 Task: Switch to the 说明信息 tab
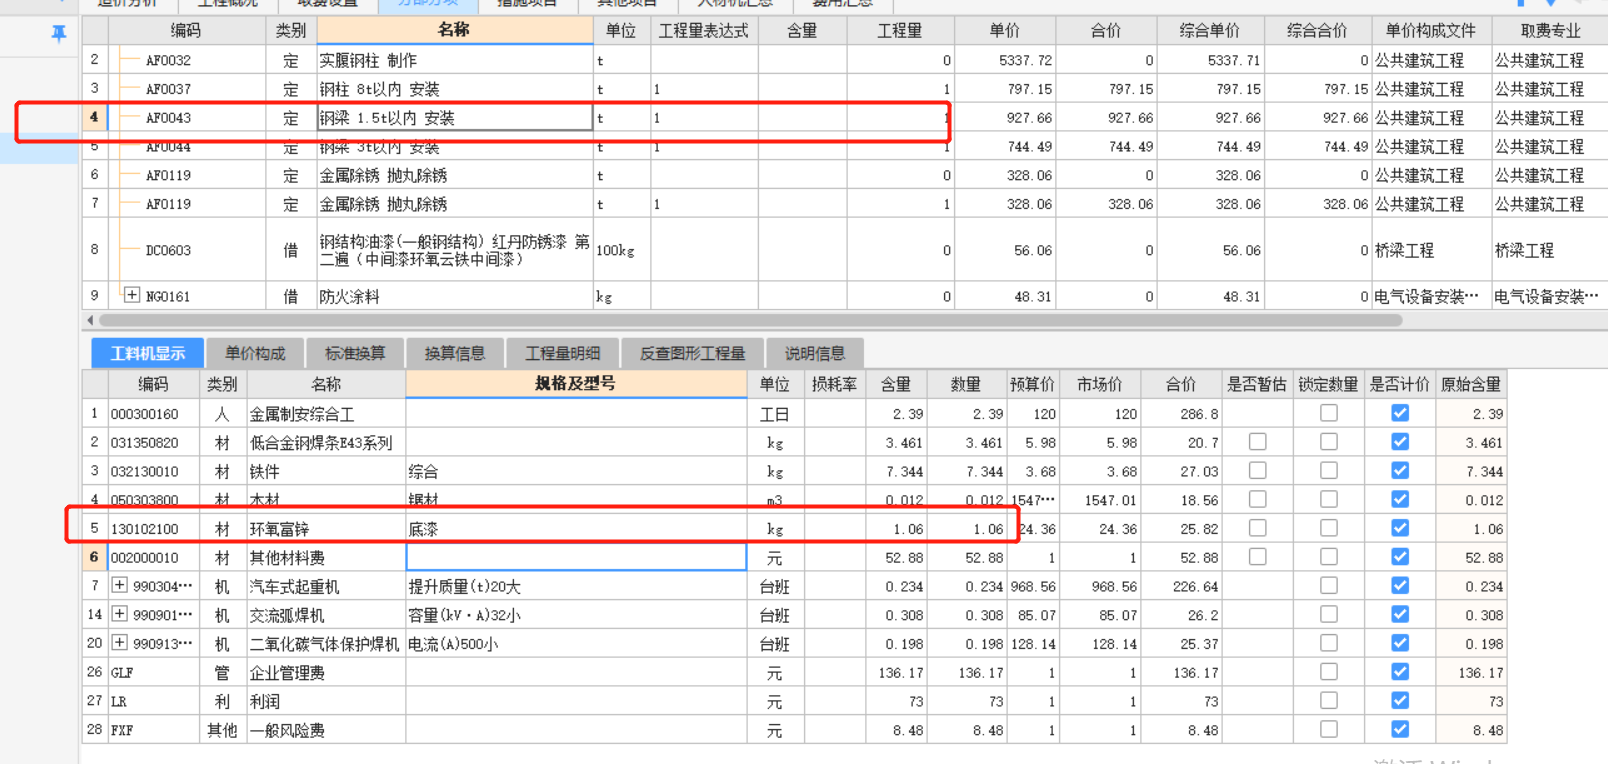point(815,353)
